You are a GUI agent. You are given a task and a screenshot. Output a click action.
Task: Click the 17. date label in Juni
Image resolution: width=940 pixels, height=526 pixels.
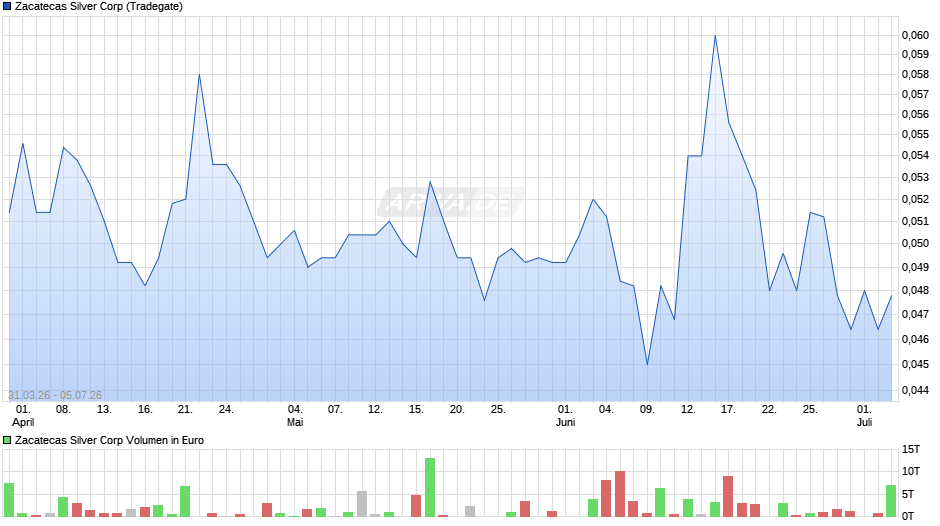click(728, 410)
